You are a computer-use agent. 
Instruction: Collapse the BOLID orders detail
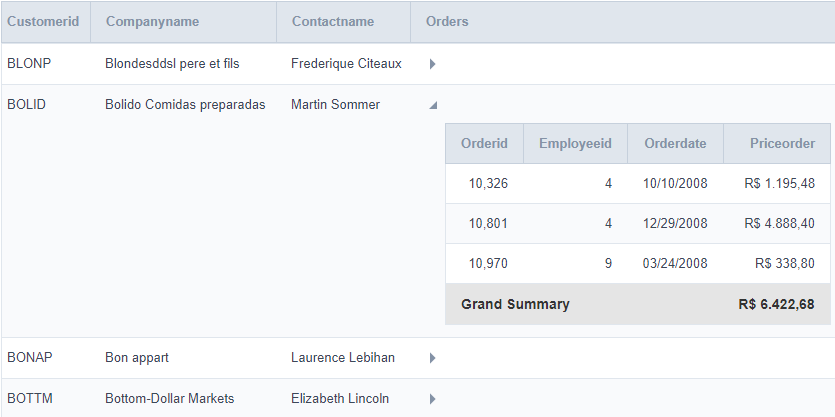pyautogui.click(x=433, y=104)
